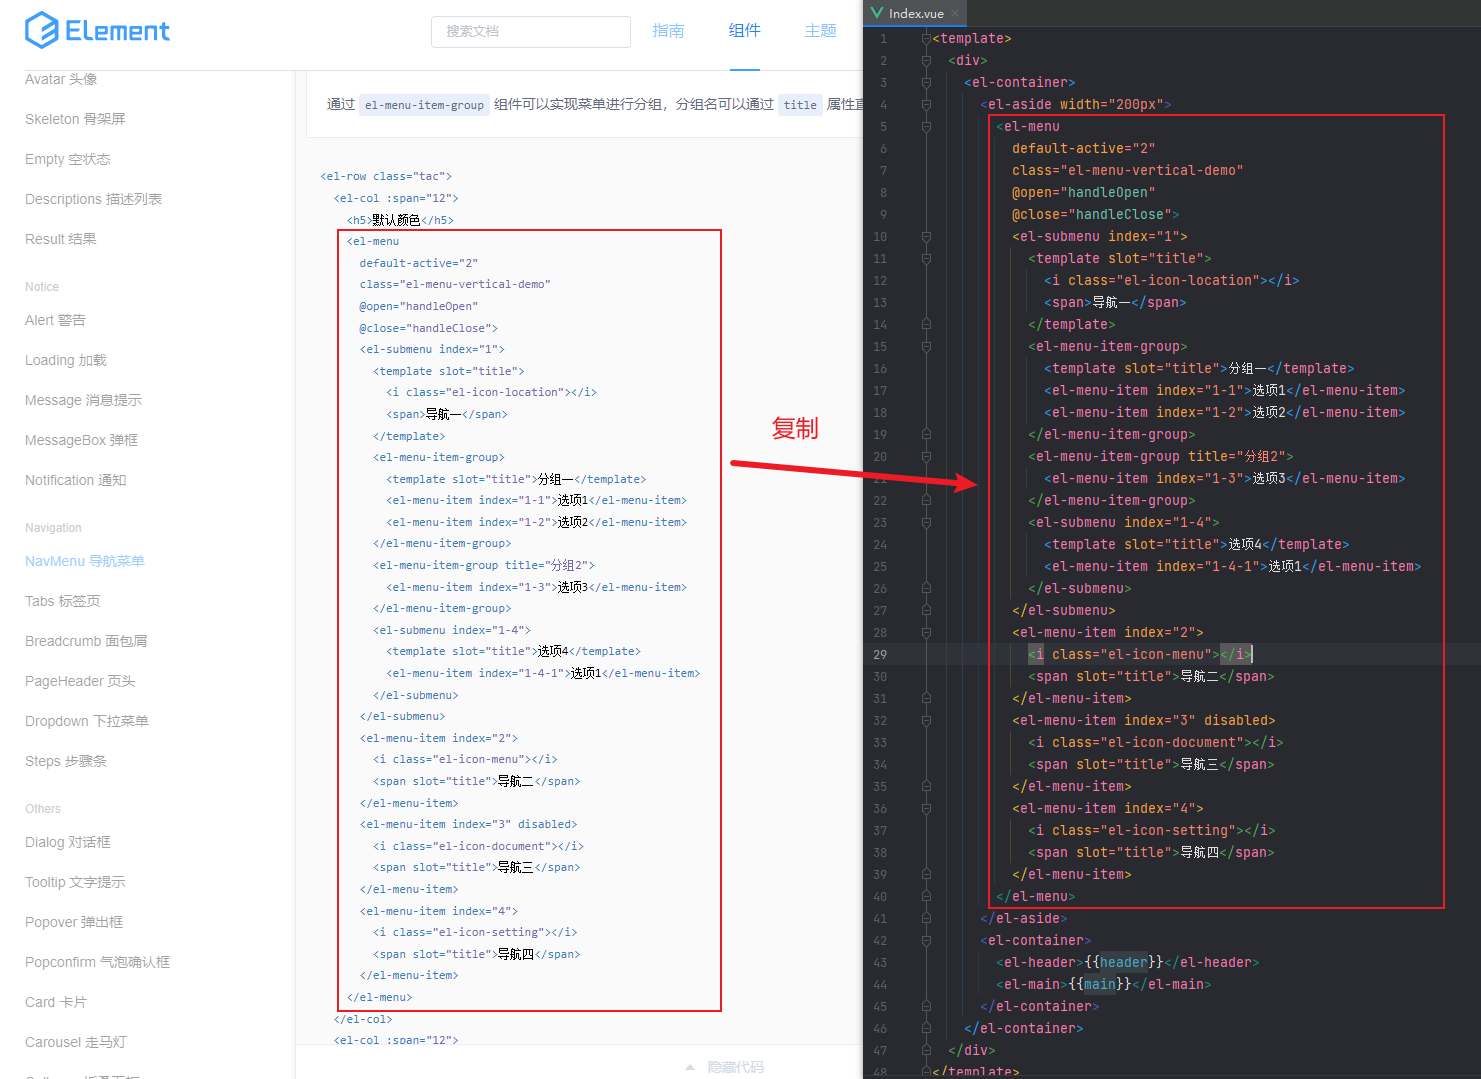
Task: Click el-icon-document class in the editor
Action: [1172, 742]
